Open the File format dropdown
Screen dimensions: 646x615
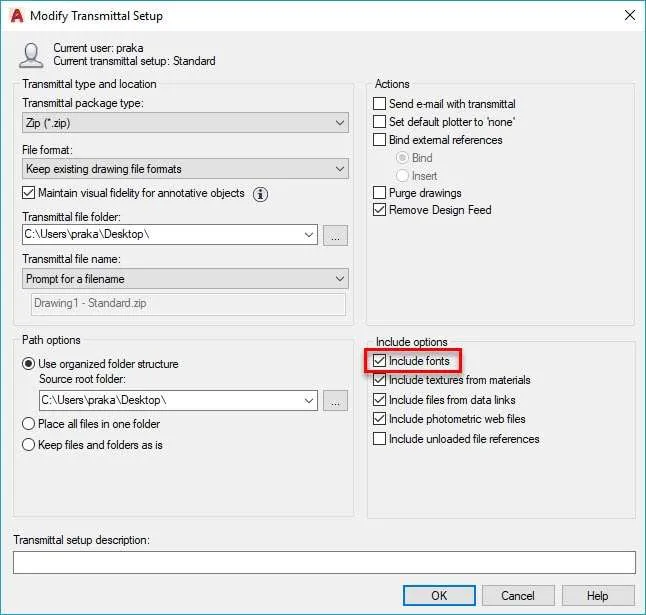pyautogui.click(x=185, y=169)
